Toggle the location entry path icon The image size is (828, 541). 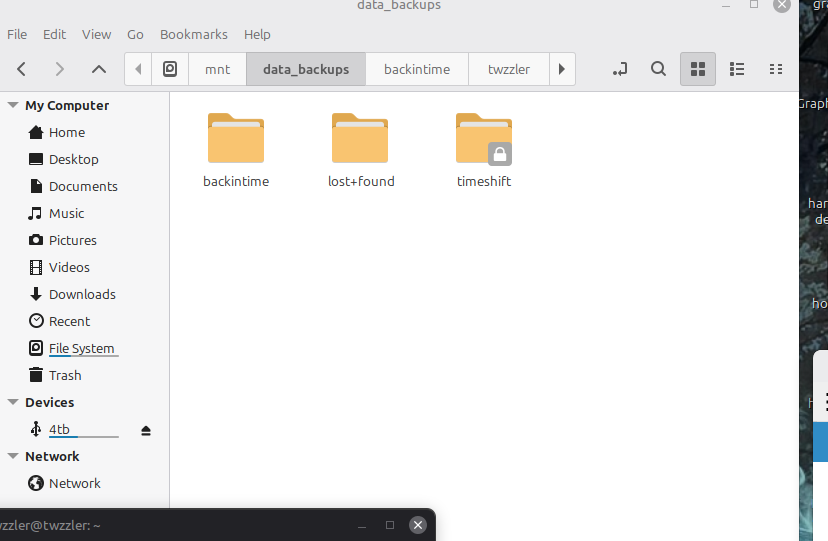(x=620, y=69)
